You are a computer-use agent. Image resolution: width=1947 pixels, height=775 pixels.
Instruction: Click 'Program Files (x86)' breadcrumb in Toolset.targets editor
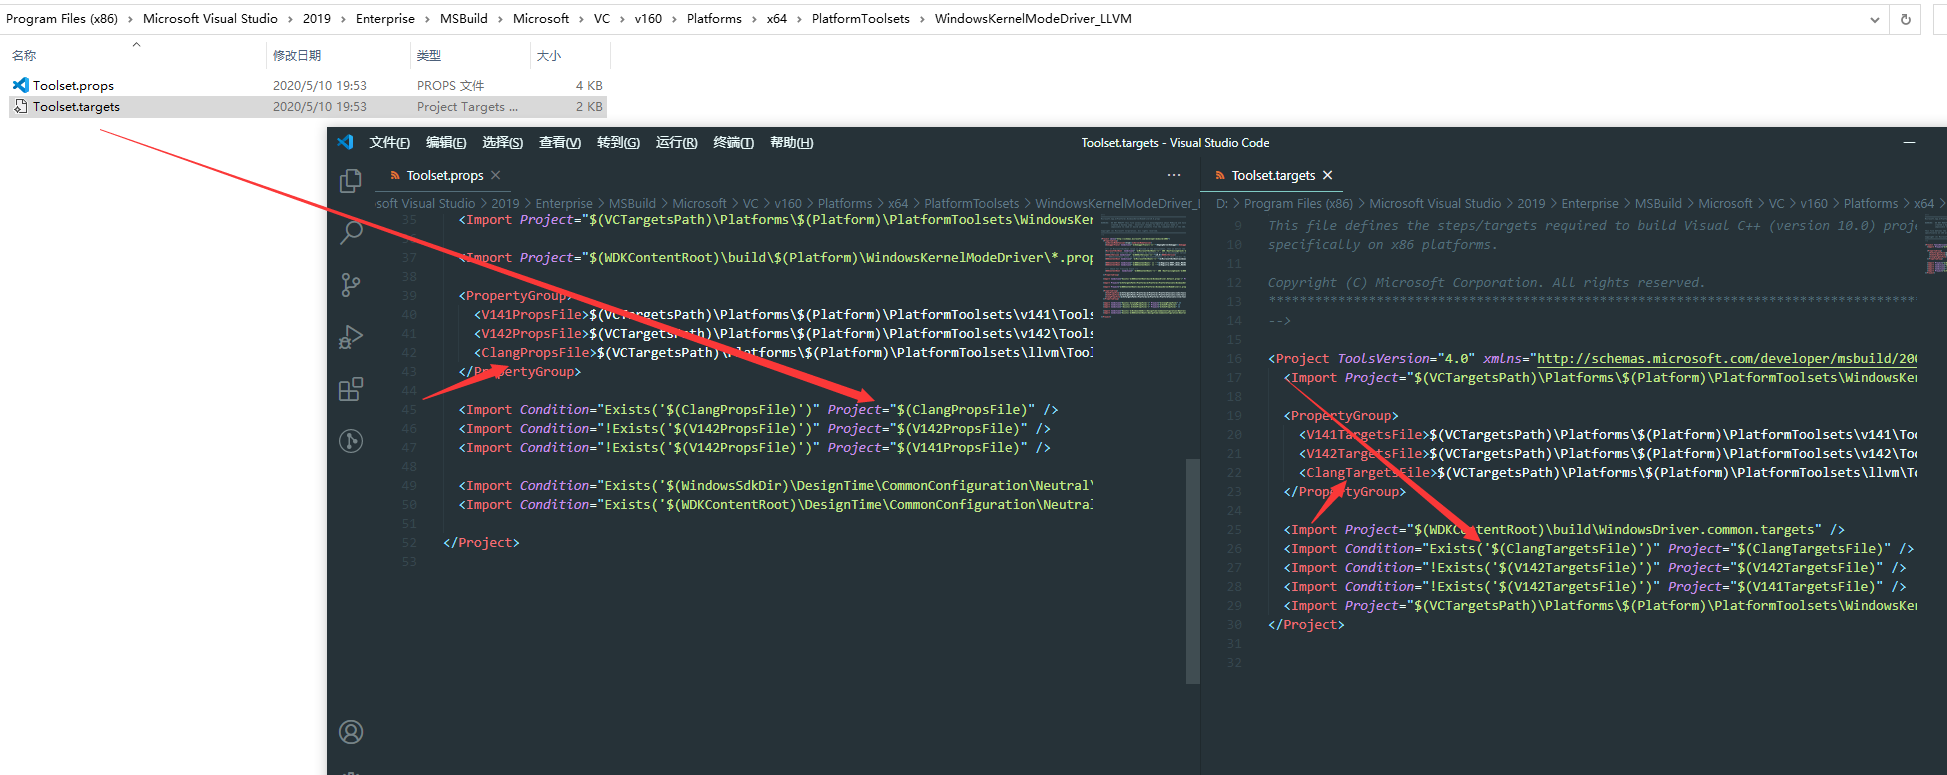pos(1298,203)
